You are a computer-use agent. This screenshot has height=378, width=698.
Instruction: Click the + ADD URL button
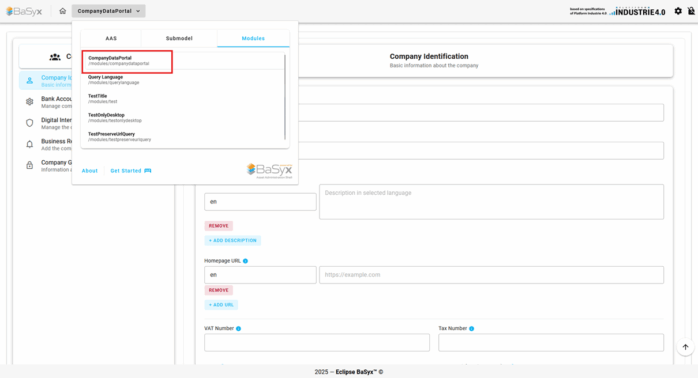pos(221,305)
